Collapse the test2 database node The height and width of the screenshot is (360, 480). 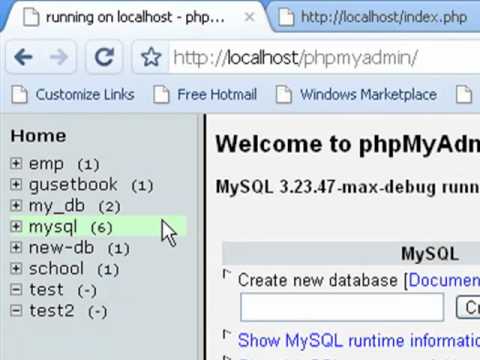[x=16, y=311]
